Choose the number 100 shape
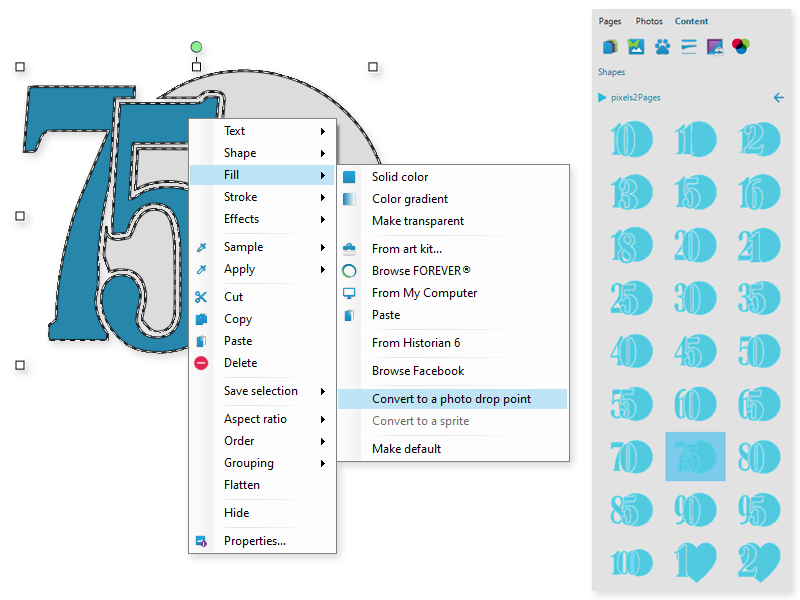The image size is (800, 600). click(632, 563)
